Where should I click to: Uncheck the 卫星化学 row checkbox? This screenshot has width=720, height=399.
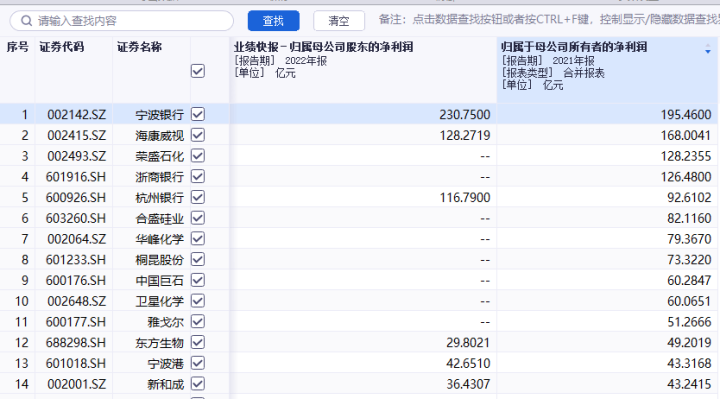pyautogui.click(x=198, y=301)
